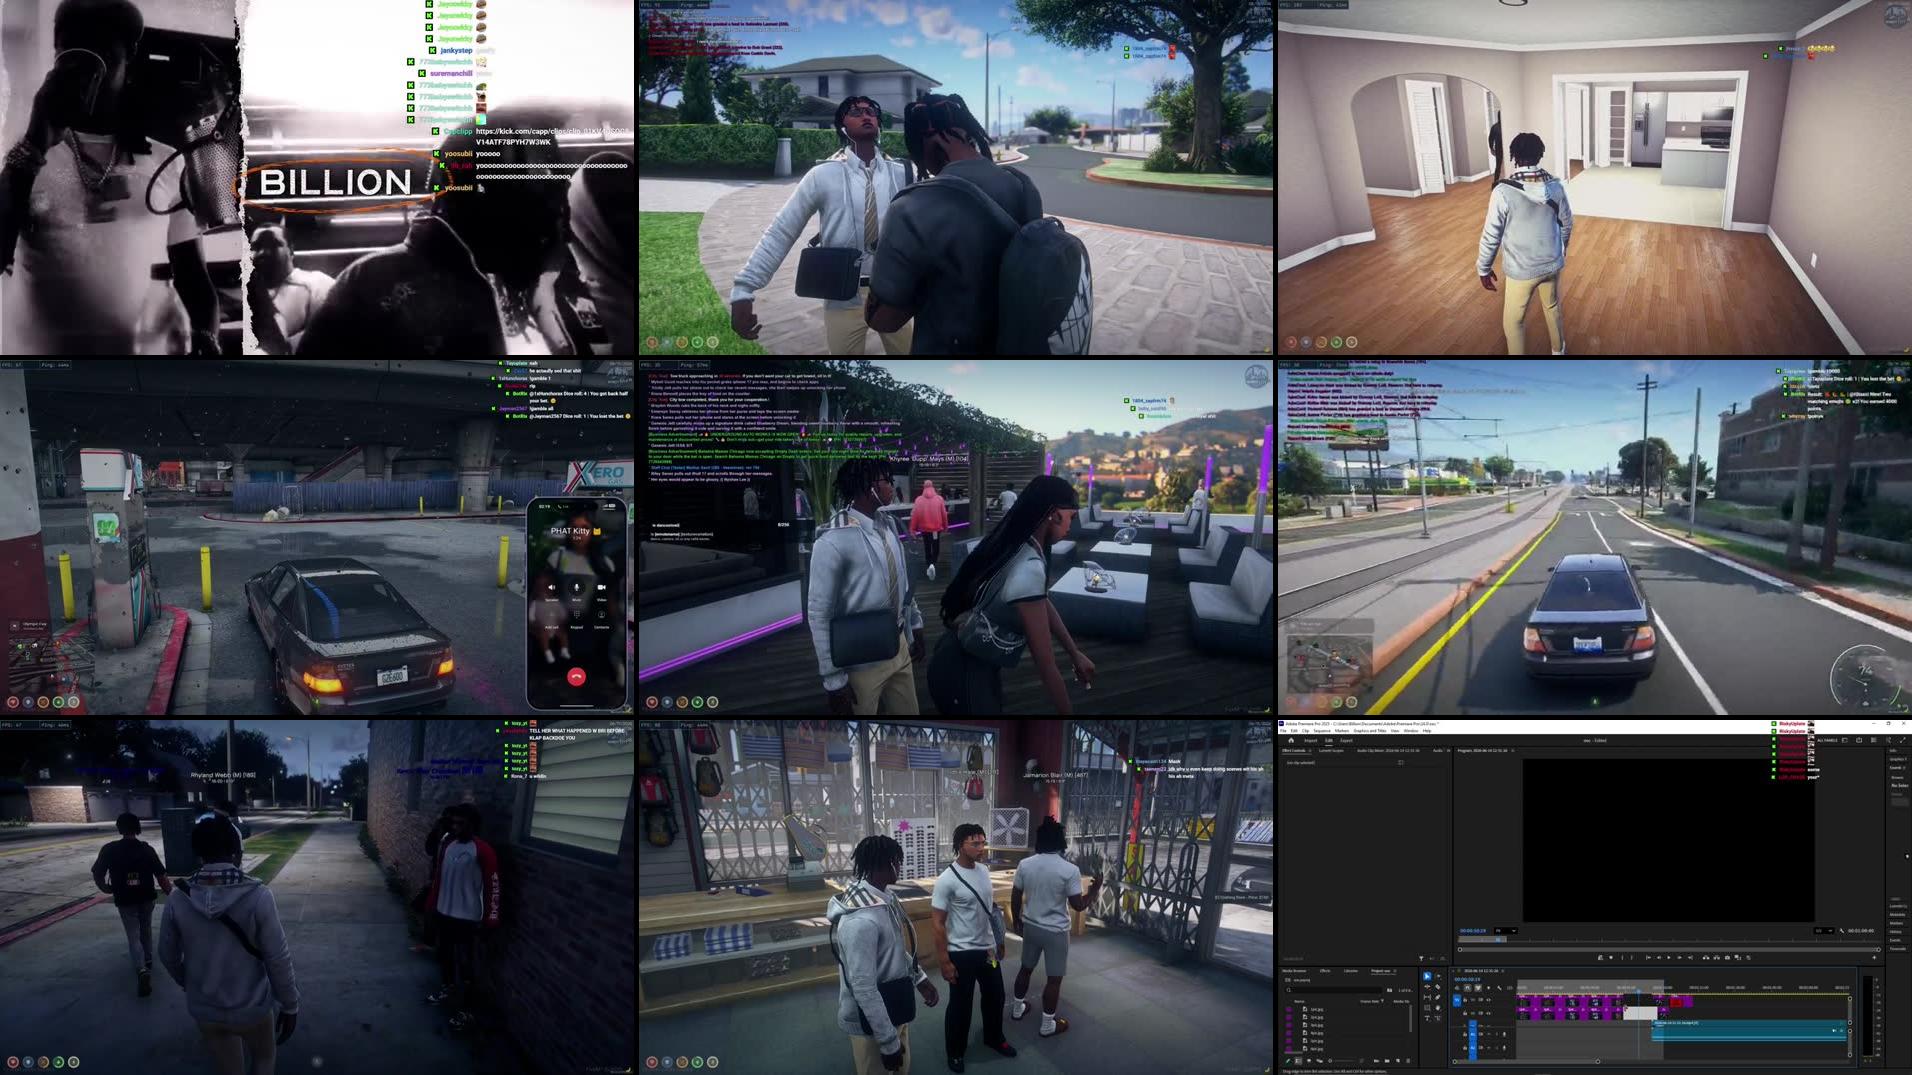
Task: Open the Program monitor button editor plus
Action: [x=1874, y=957]
